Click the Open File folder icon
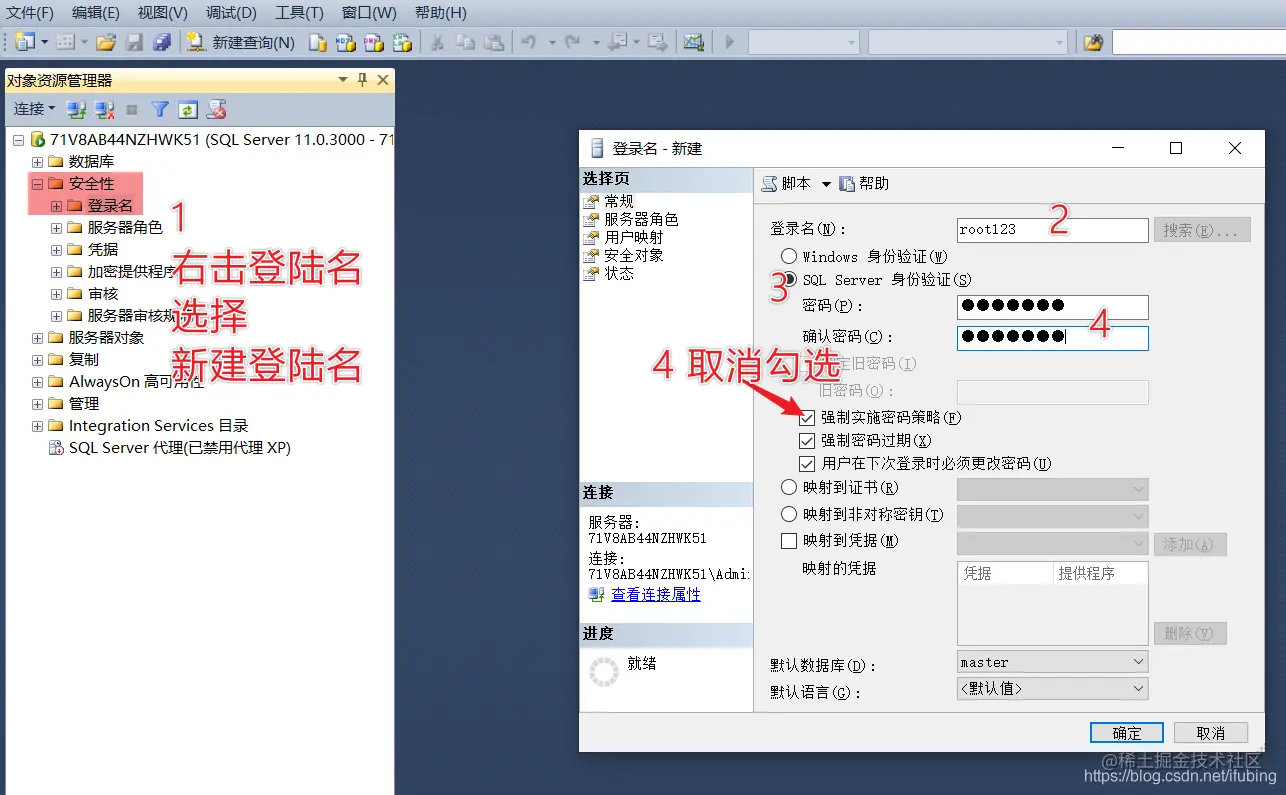This screenshot has height=795, width=1286. point(104,42)
